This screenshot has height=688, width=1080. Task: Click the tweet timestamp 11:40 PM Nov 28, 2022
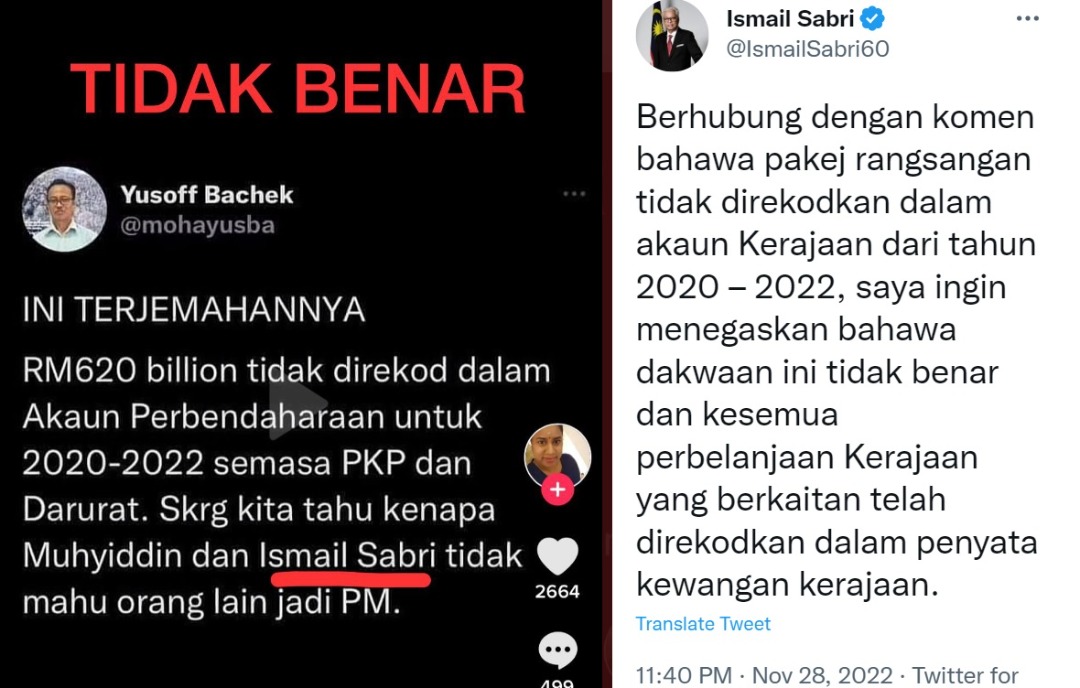764,675
